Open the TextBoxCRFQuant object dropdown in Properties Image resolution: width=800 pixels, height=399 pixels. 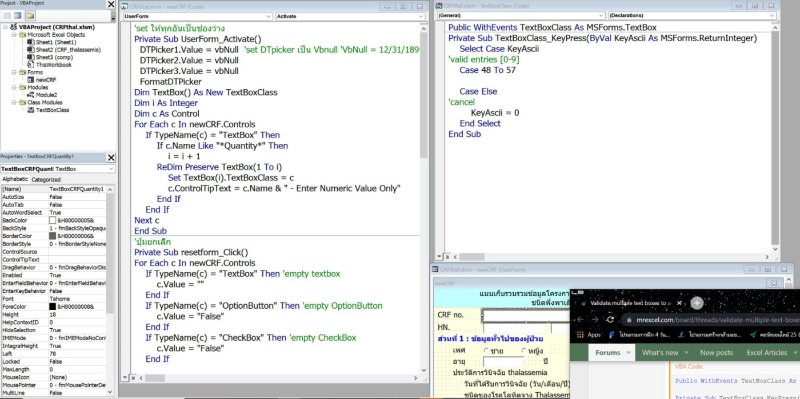pos(111,169)
